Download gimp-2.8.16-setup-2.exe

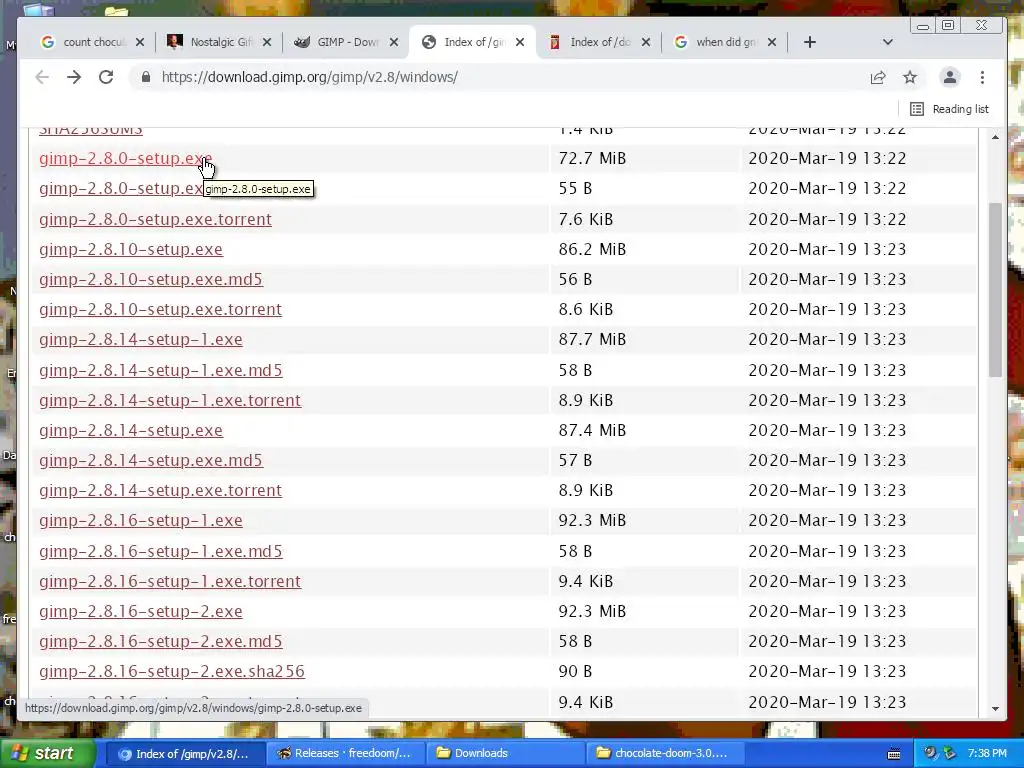coord(140,611)
